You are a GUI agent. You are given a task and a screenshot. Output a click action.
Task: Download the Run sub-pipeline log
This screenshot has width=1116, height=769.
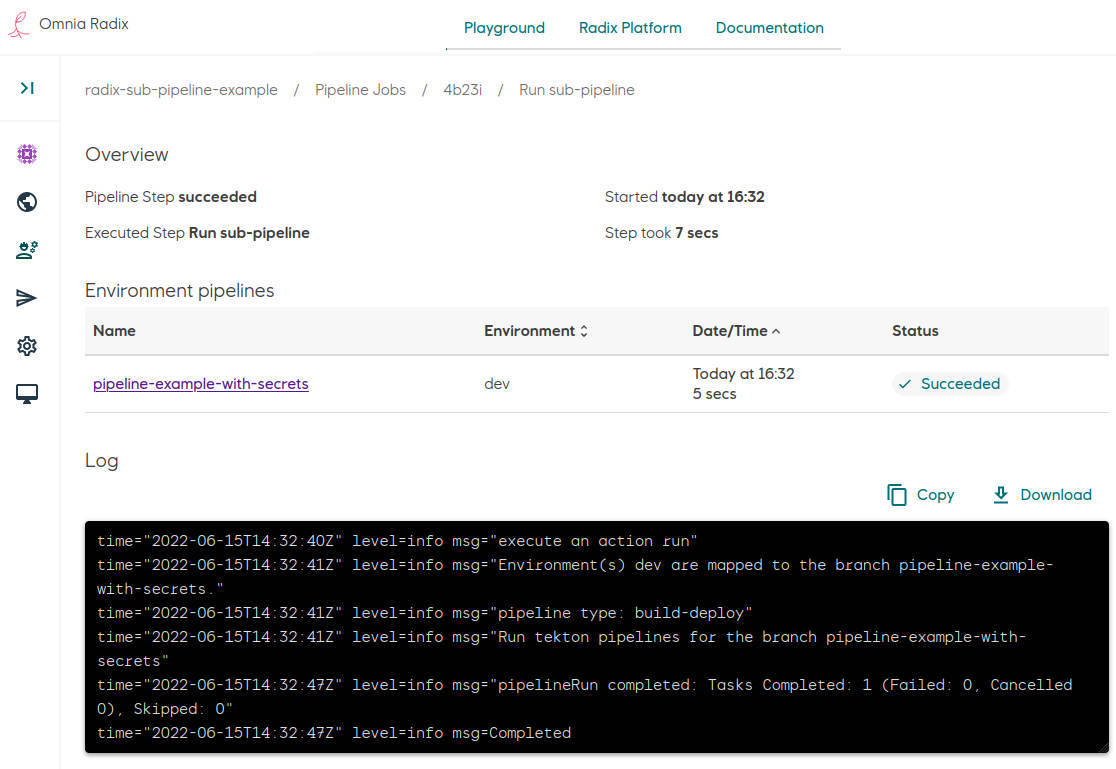pyautogui.click(x=1042, y=494)
